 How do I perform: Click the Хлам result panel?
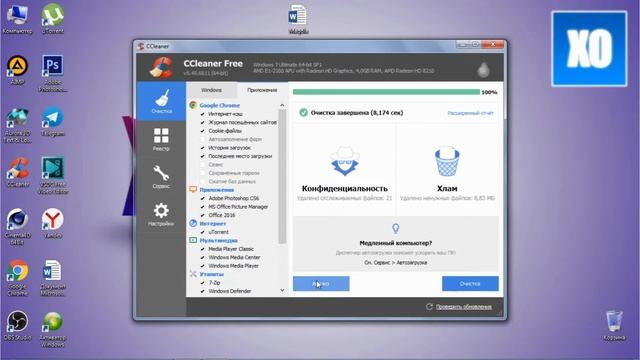(447, 170)
